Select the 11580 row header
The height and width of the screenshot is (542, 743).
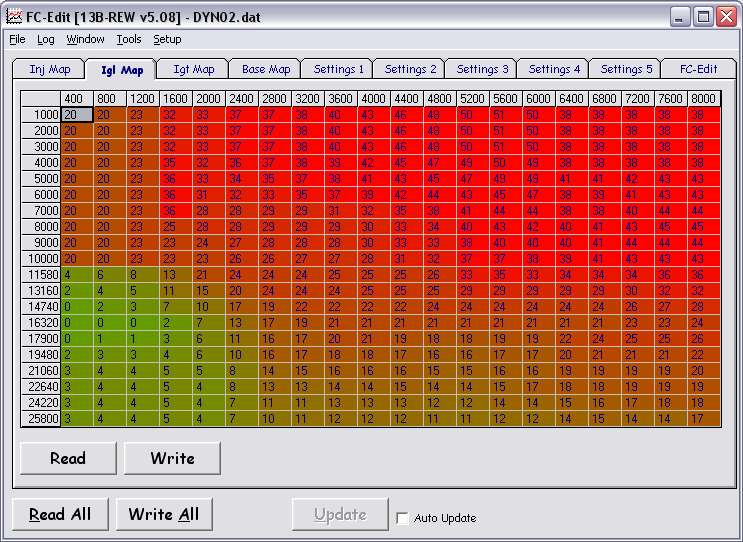(41, 275)
